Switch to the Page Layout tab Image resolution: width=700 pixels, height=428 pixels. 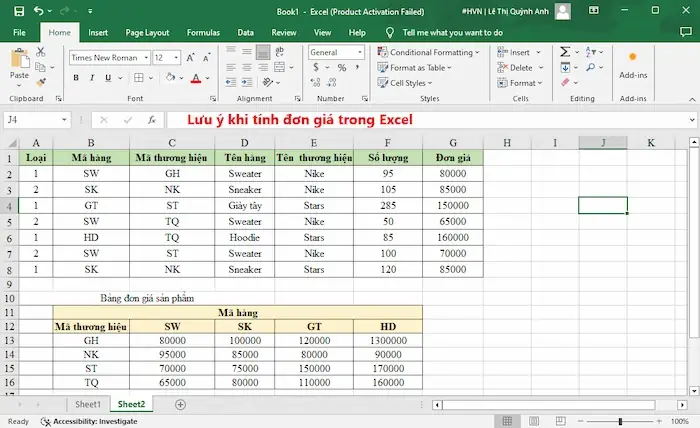pyautogui.click(x=147, y=33)
